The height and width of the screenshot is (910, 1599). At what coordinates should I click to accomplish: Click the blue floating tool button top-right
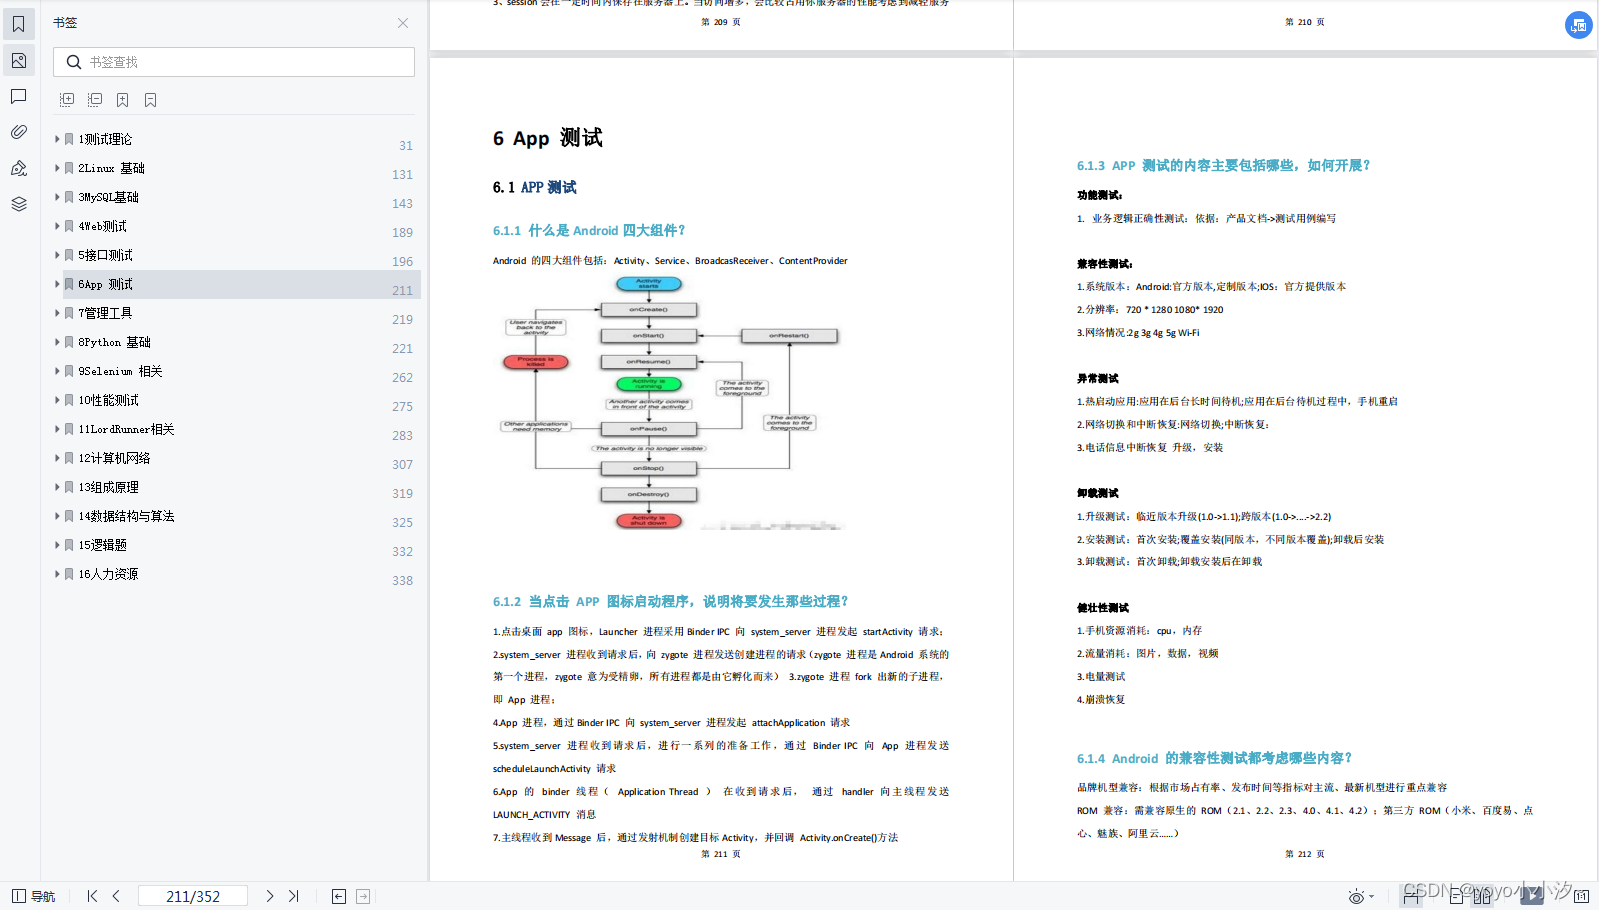coord(1578,25)
